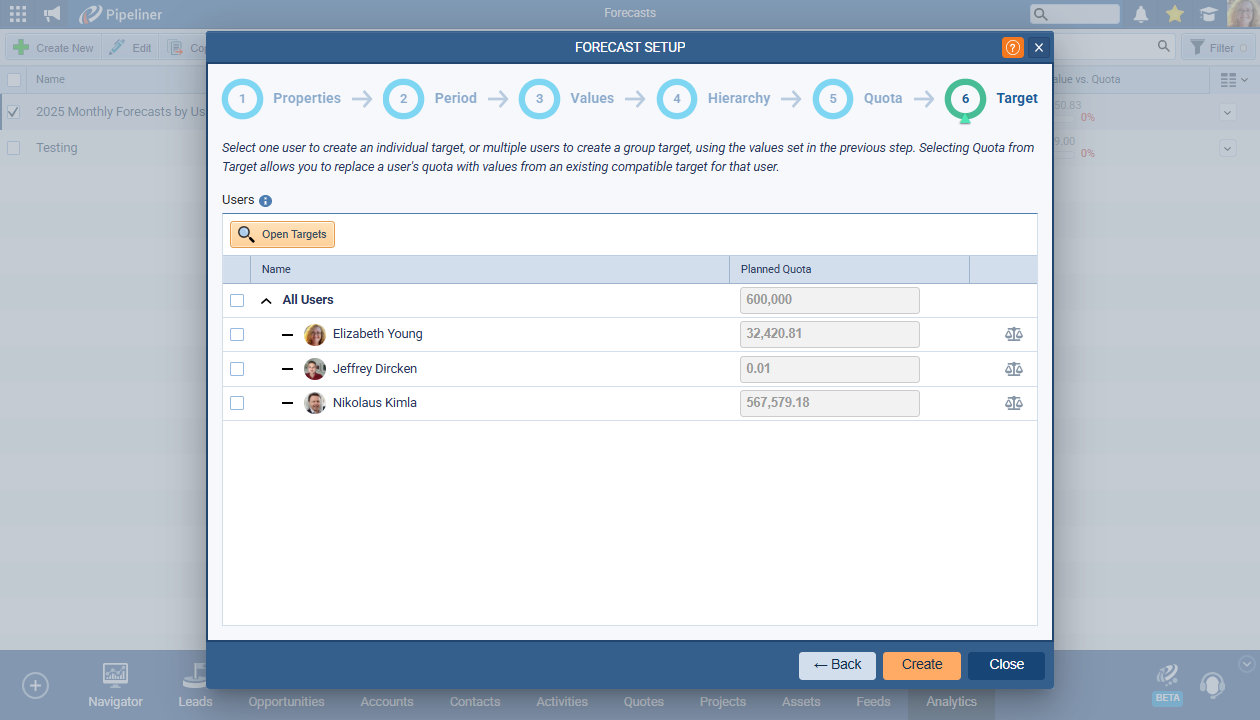Click the balance scale icon for Elizabeth Young

1013,335
